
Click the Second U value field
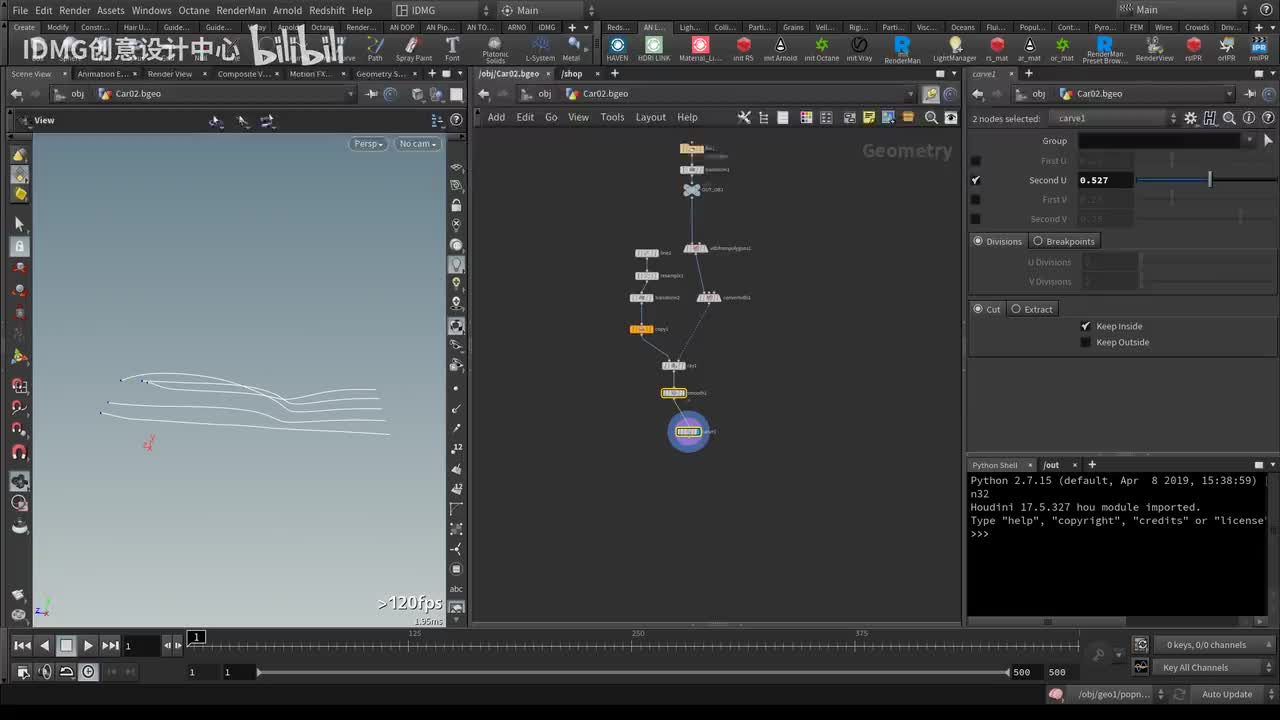coord(1105,180)
